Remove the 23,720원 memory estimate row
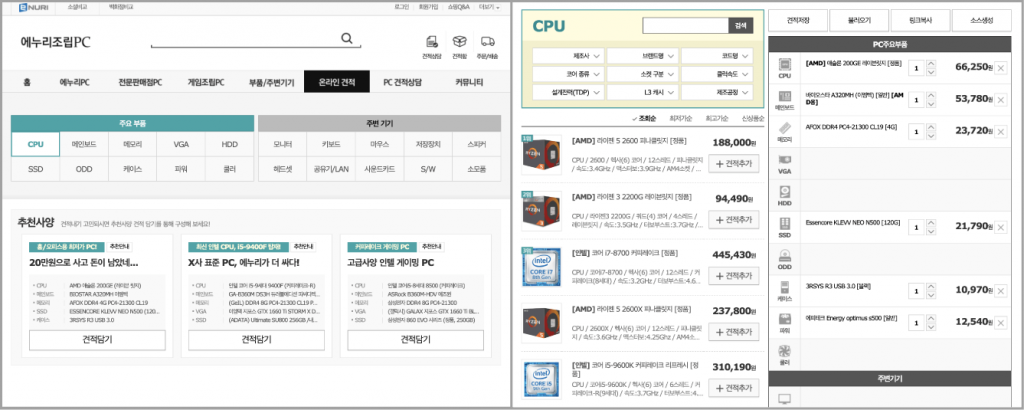 click(x=1000, y=131)
